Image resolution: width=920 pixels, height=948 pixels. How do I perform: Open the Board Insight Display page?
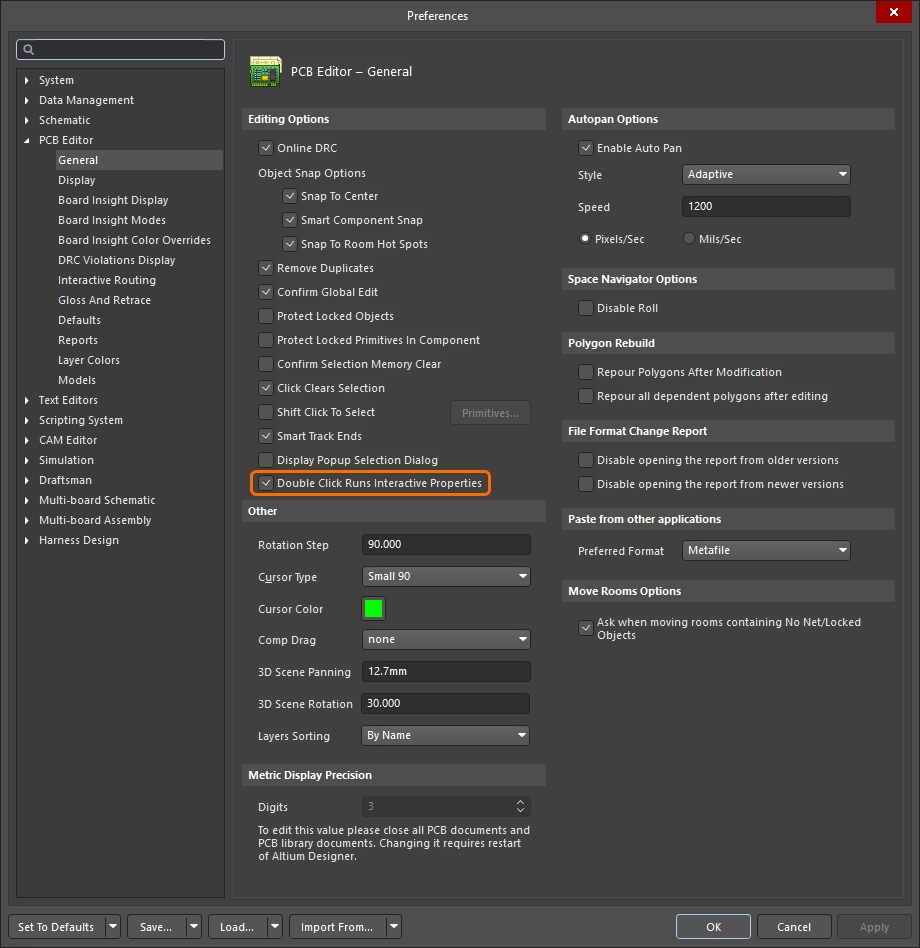pyautogui.click(x=113, y=200)
